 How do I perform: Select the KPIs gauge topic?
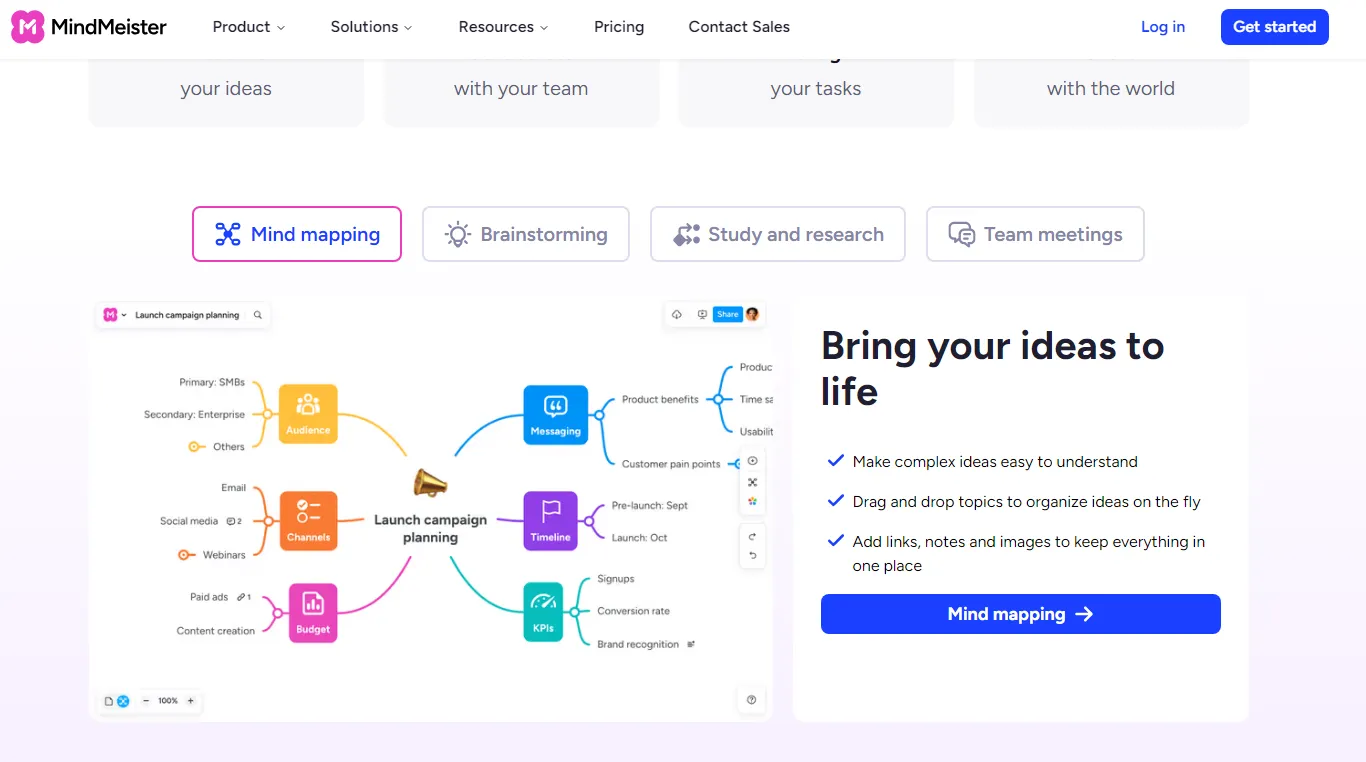point(543,612)
